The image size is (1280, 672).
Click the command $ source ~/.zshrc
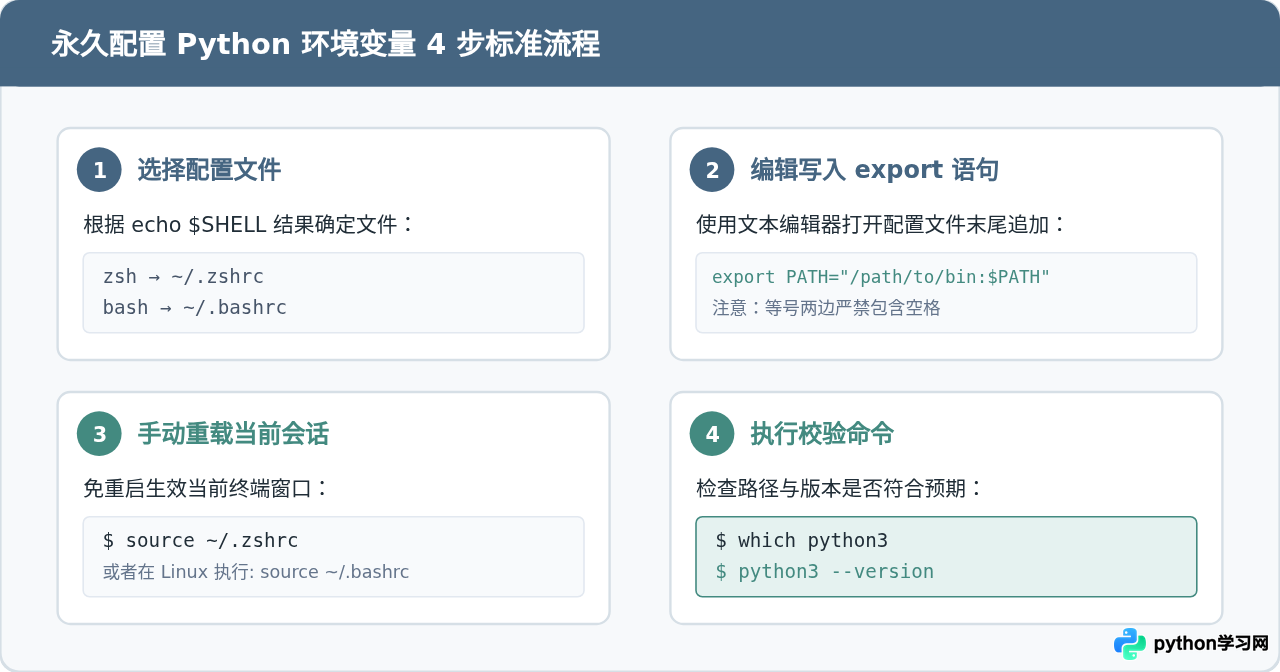coord(201,540)
